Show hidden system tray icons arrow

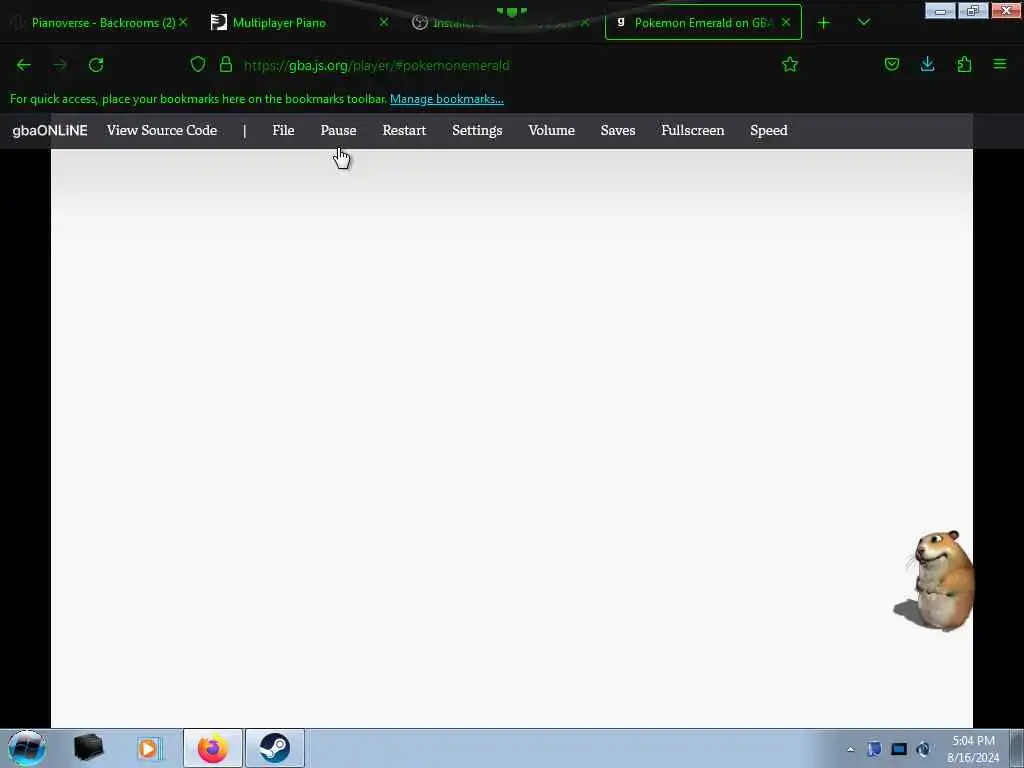pyautogui.click(x=850, y=750)
